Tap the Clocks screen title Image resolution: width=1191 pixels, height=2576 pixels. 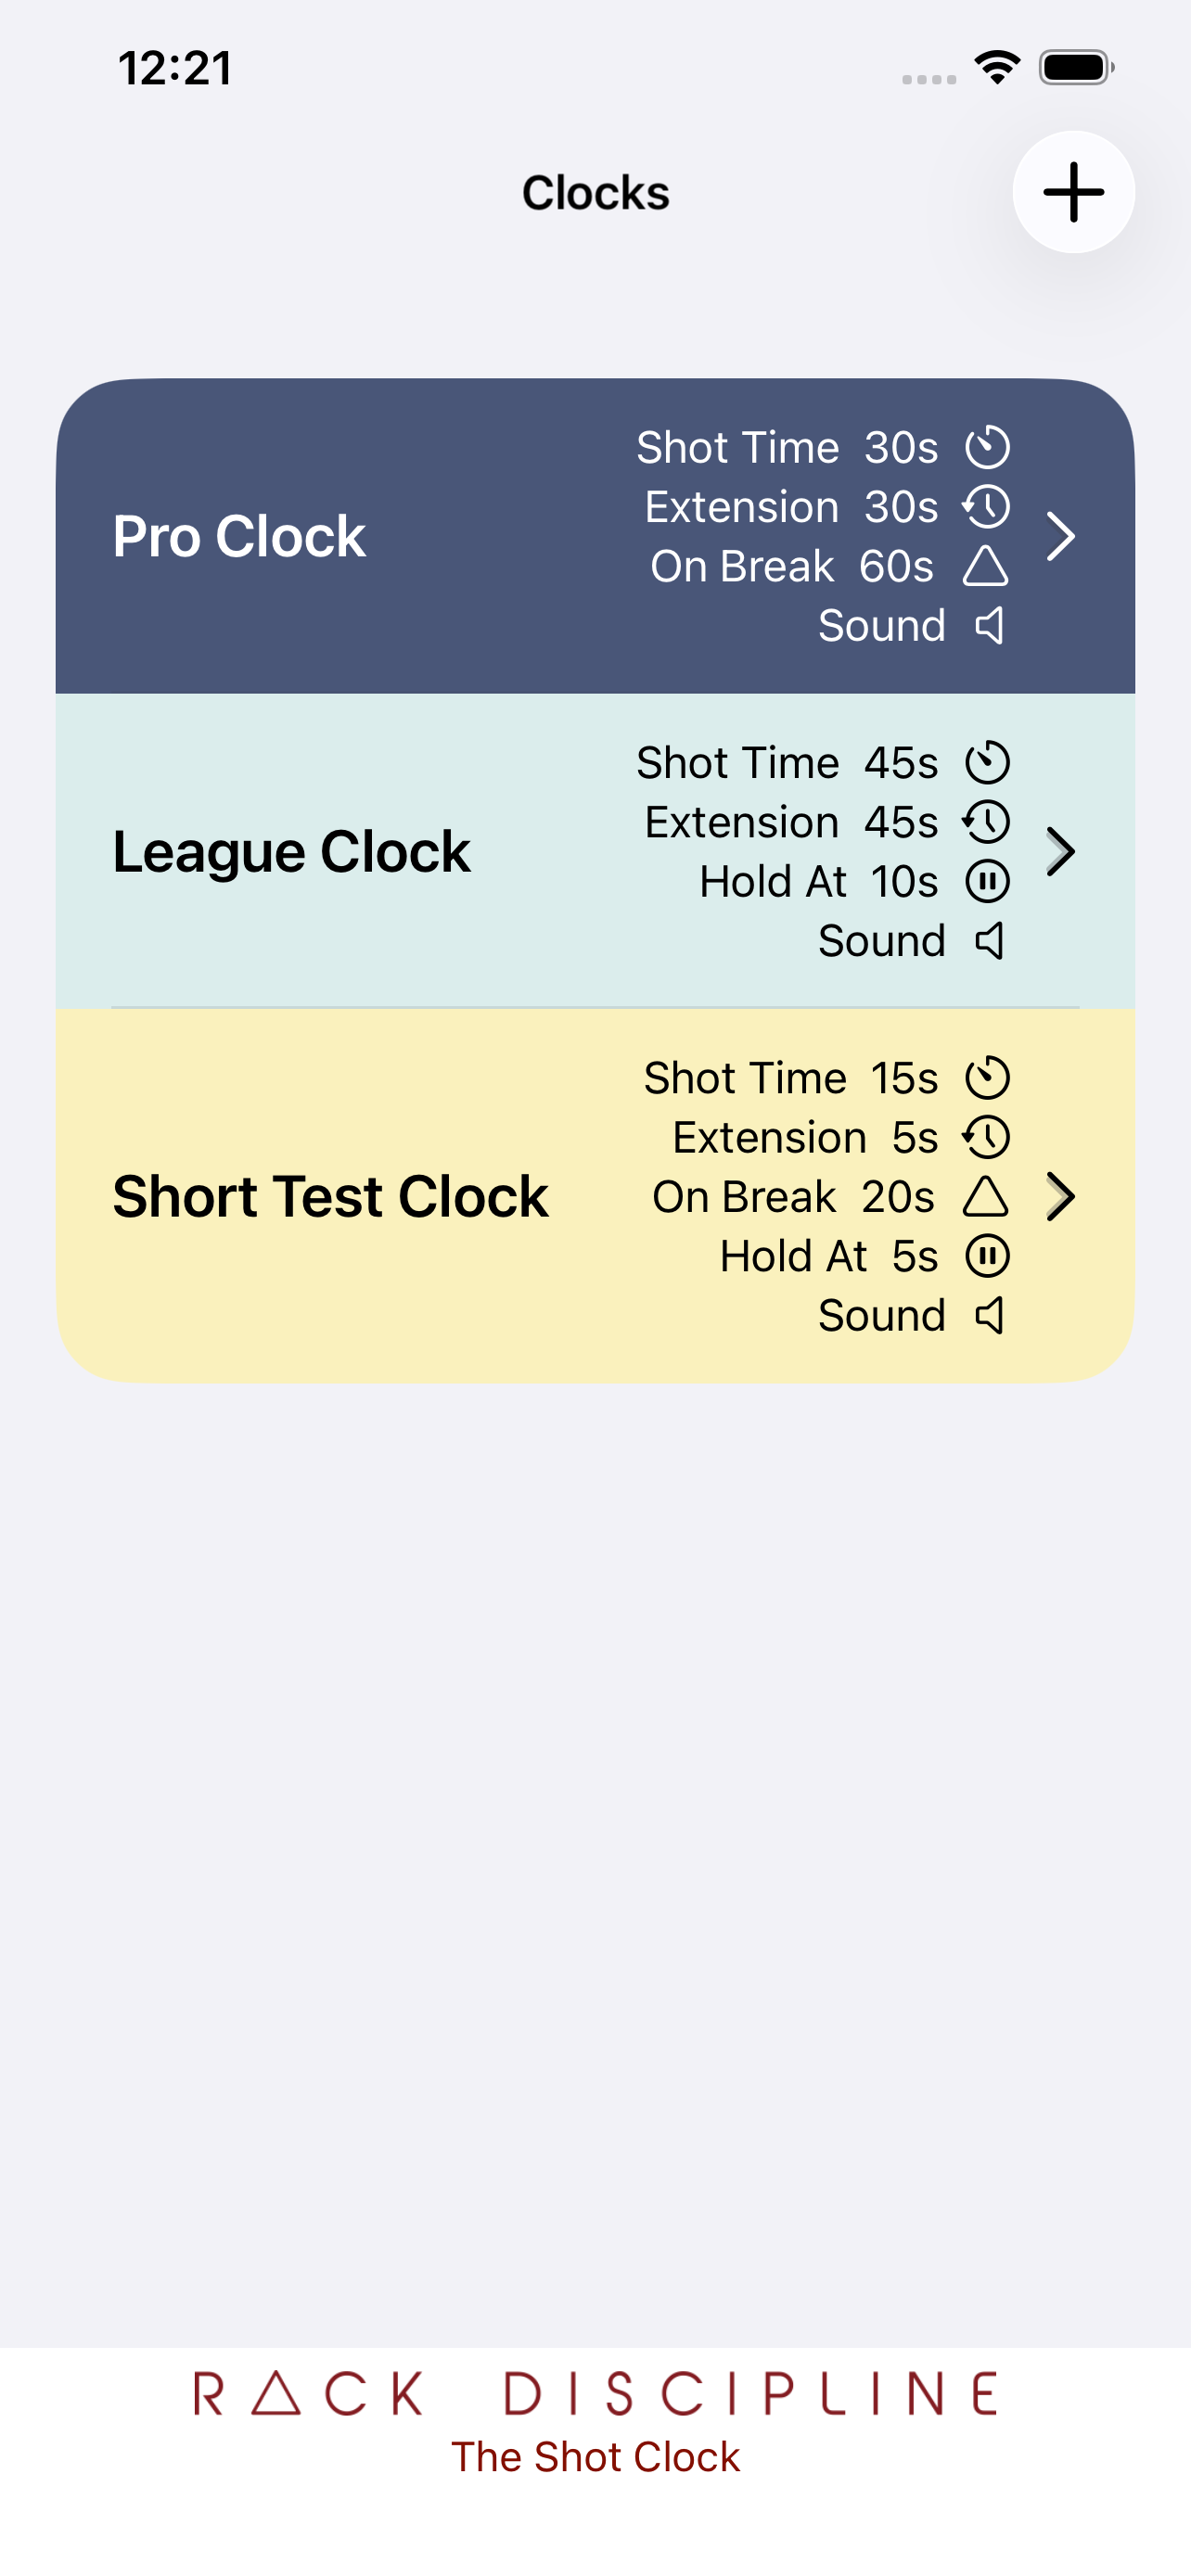(x=595, y=193)
